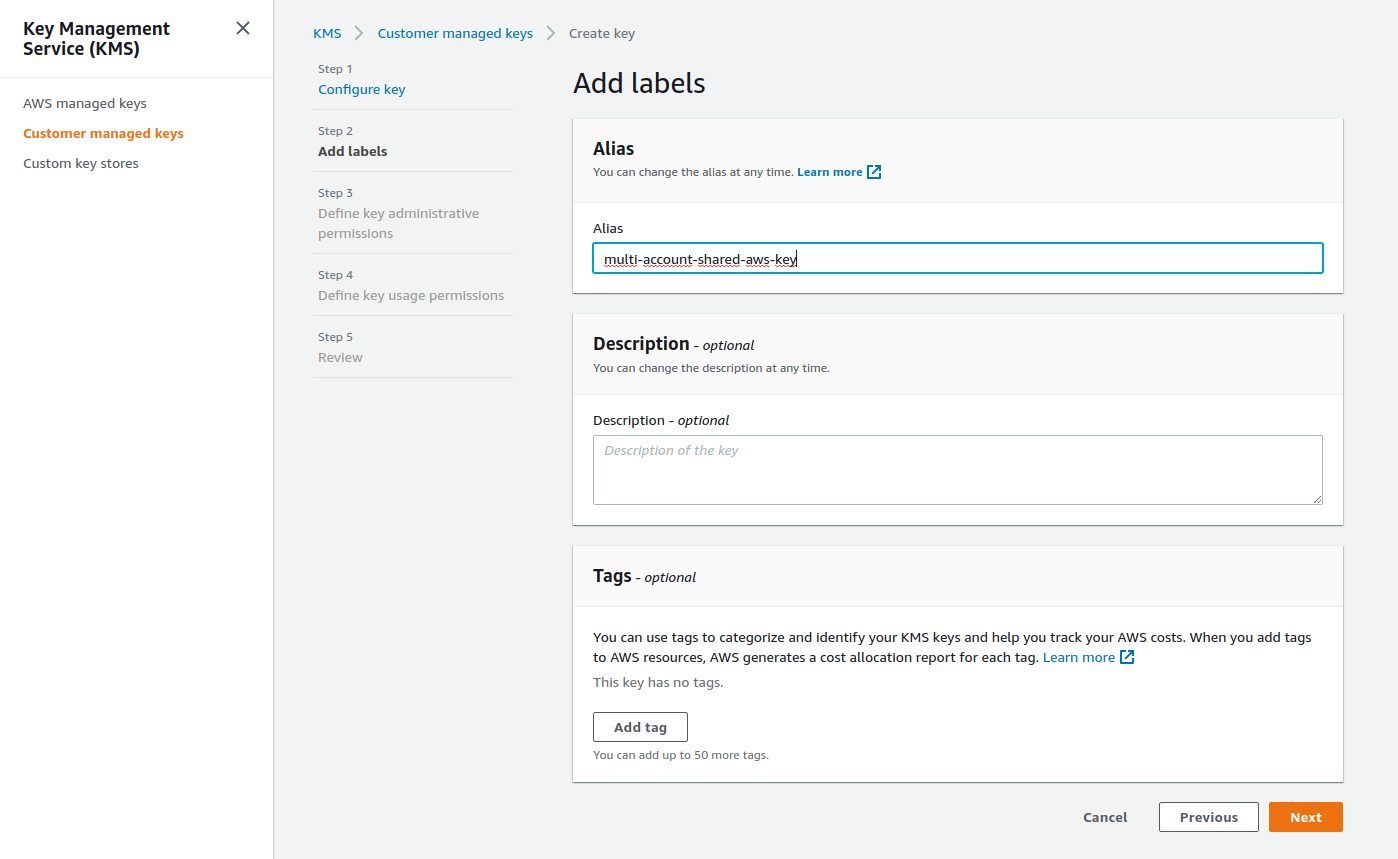The width and height of the screenshot is (1398, 859).
Task: Click inside the Alias text field
Action: [x=957, y=258]
